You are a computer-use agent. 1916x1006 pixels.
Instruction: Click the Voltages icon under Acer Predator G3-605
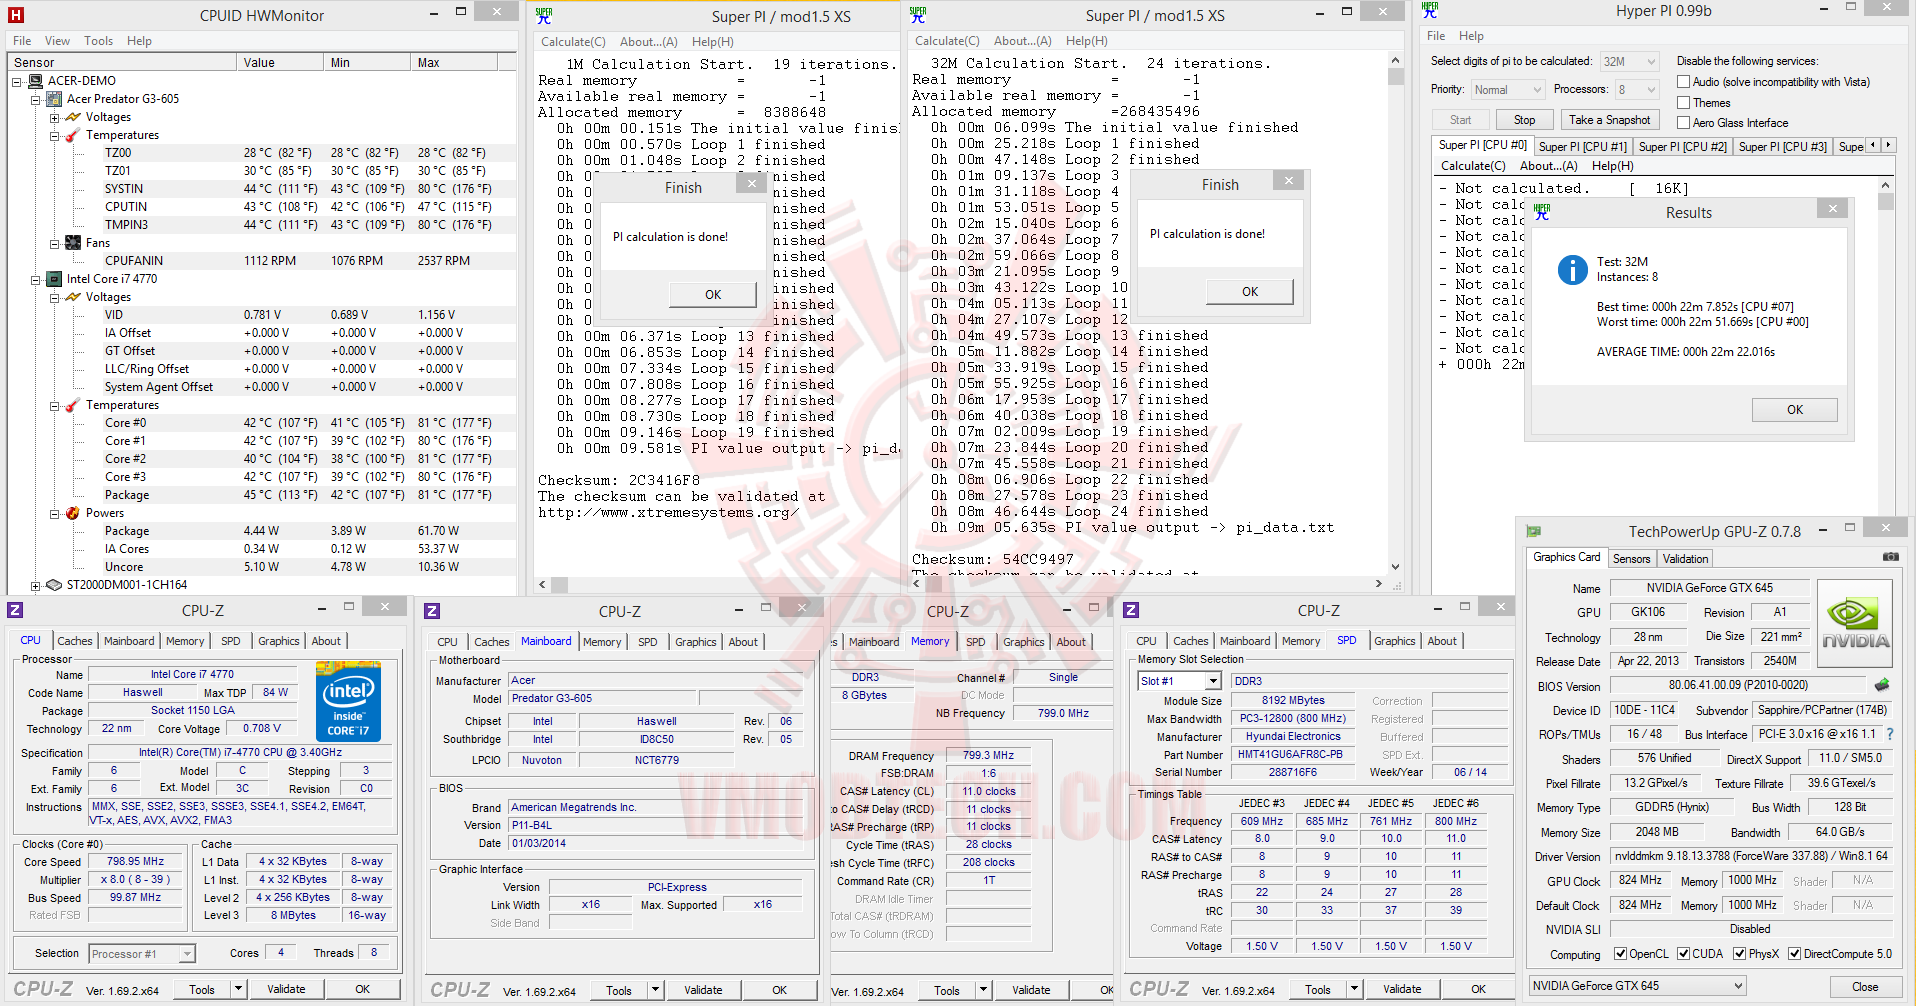point(73,117)
